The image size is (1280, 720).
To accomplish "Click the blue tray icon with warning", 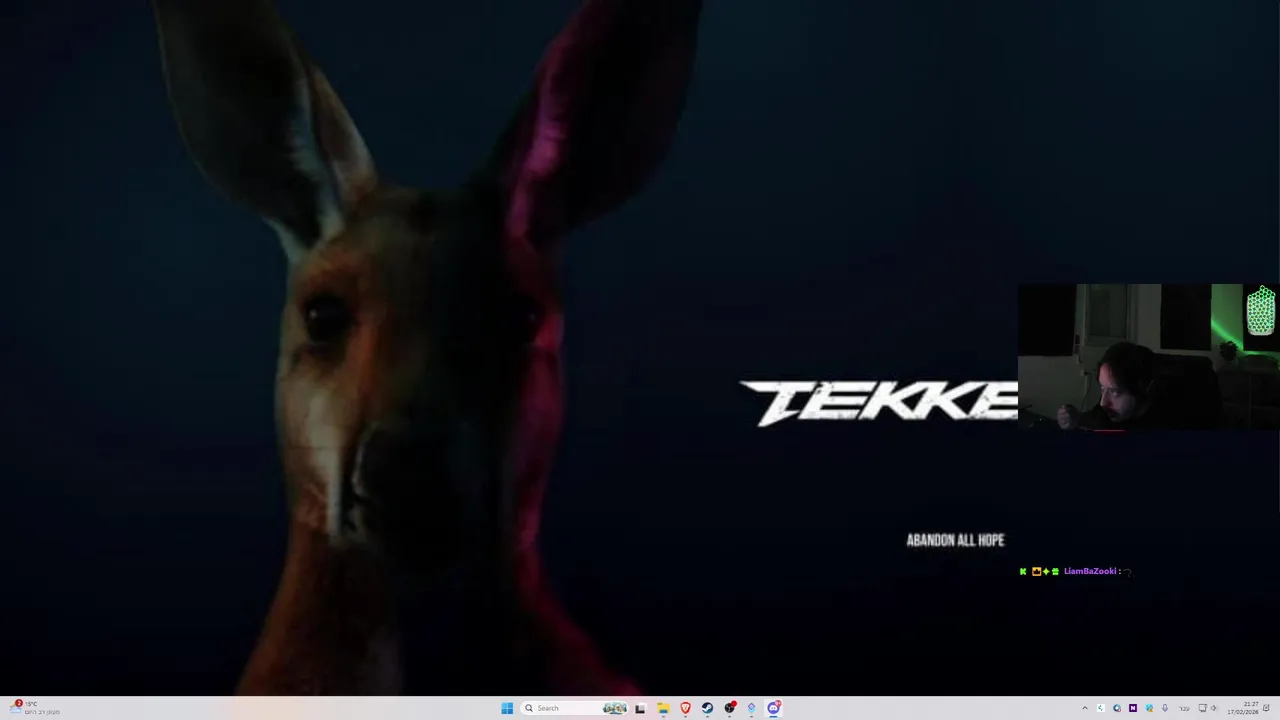I will [x=1149, y=708].
